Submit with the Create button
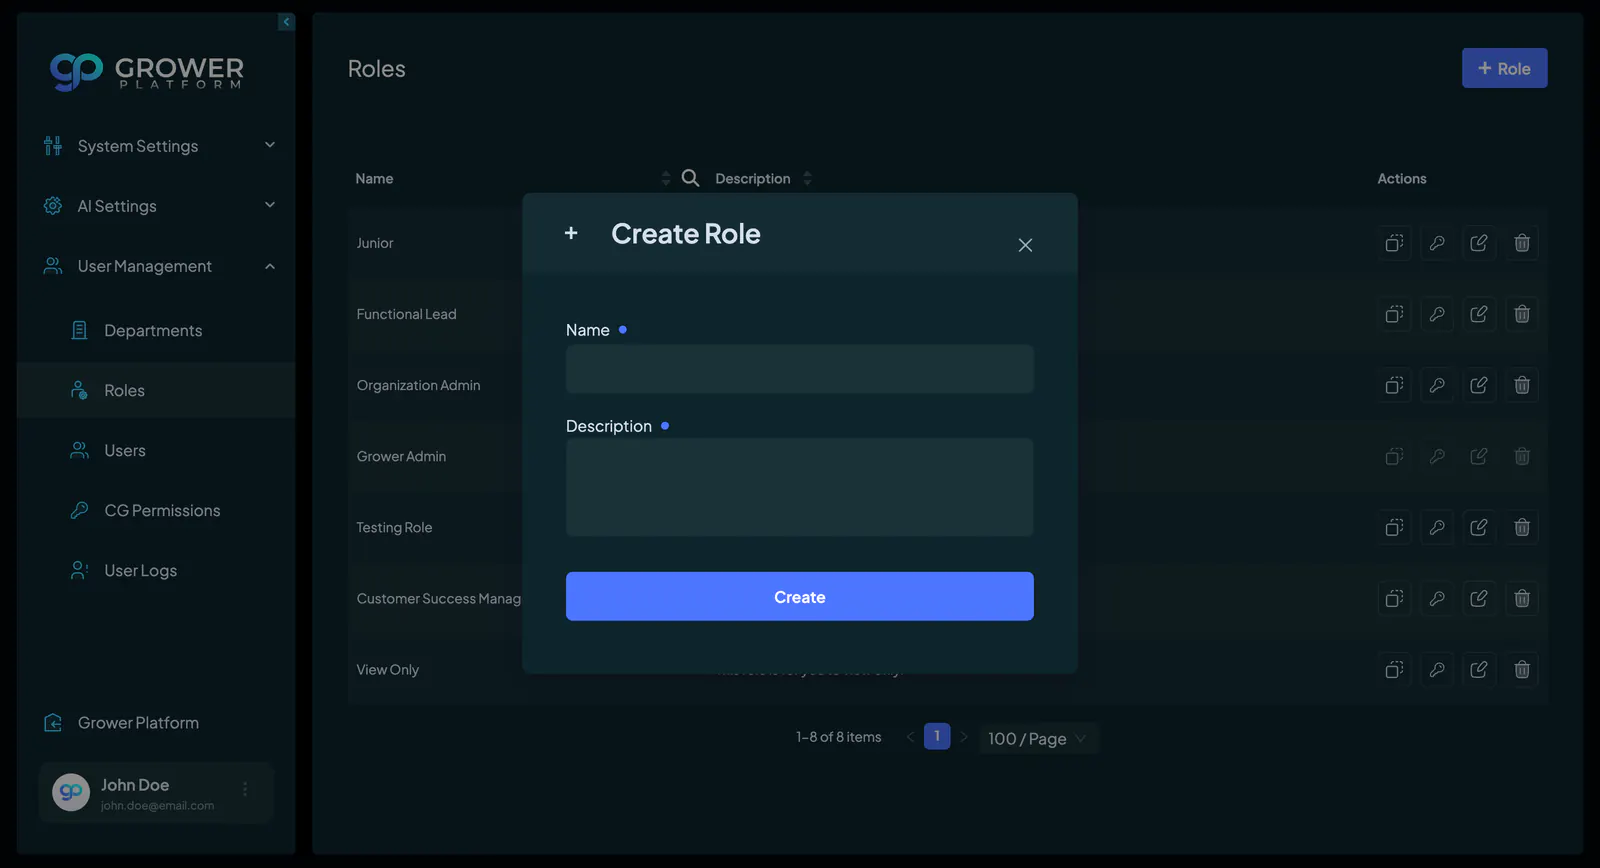 800,597
